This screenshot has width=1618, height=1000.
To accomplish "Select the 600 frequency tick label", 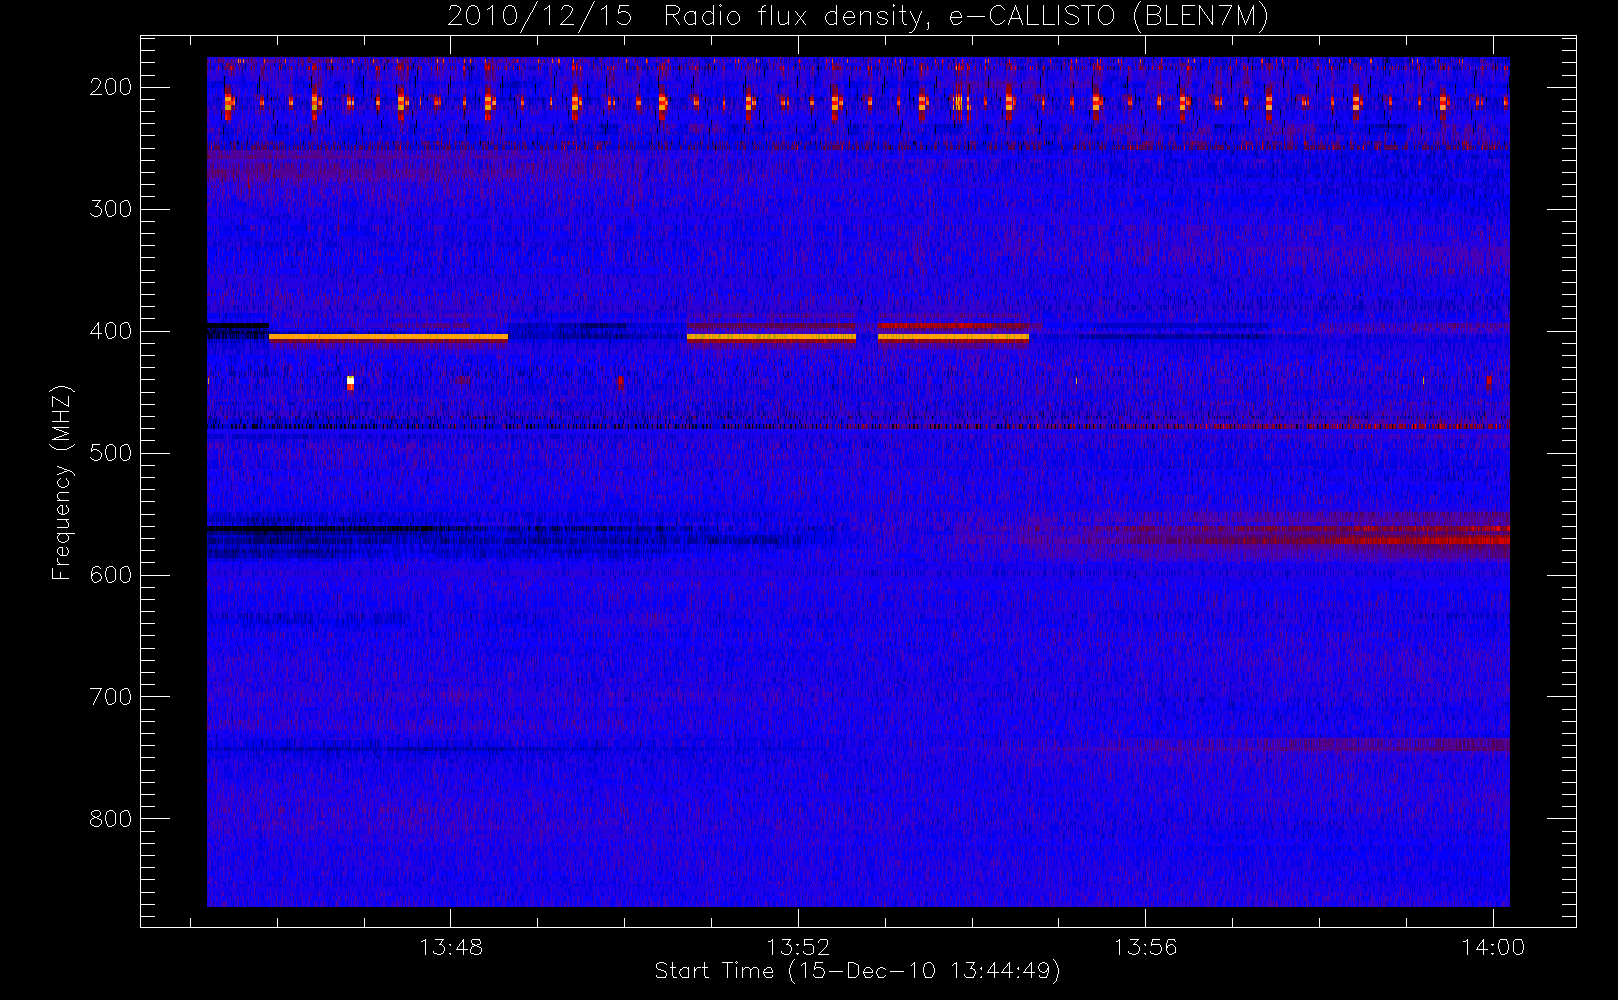I will (111, 575).
